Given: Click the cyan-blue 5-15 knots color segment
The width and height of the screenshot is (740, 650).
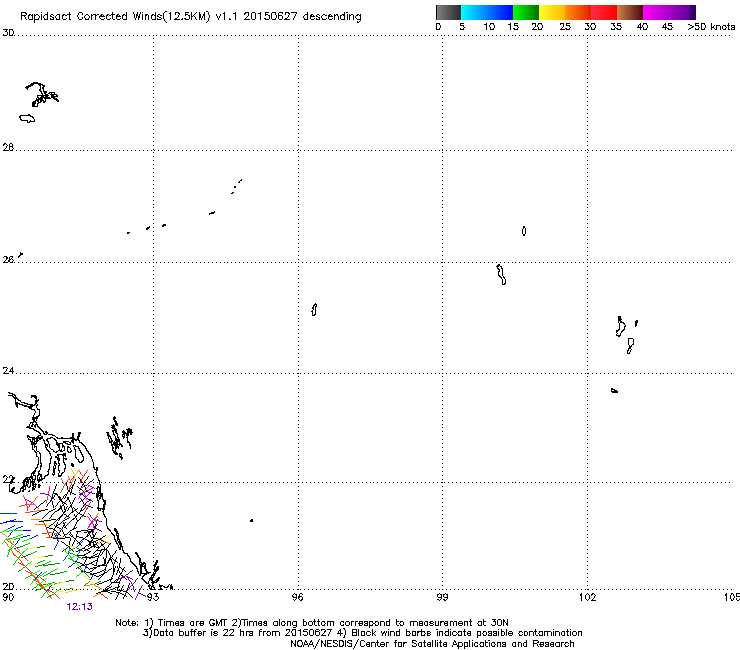Looking at the screenshot, I should (487, 12).
